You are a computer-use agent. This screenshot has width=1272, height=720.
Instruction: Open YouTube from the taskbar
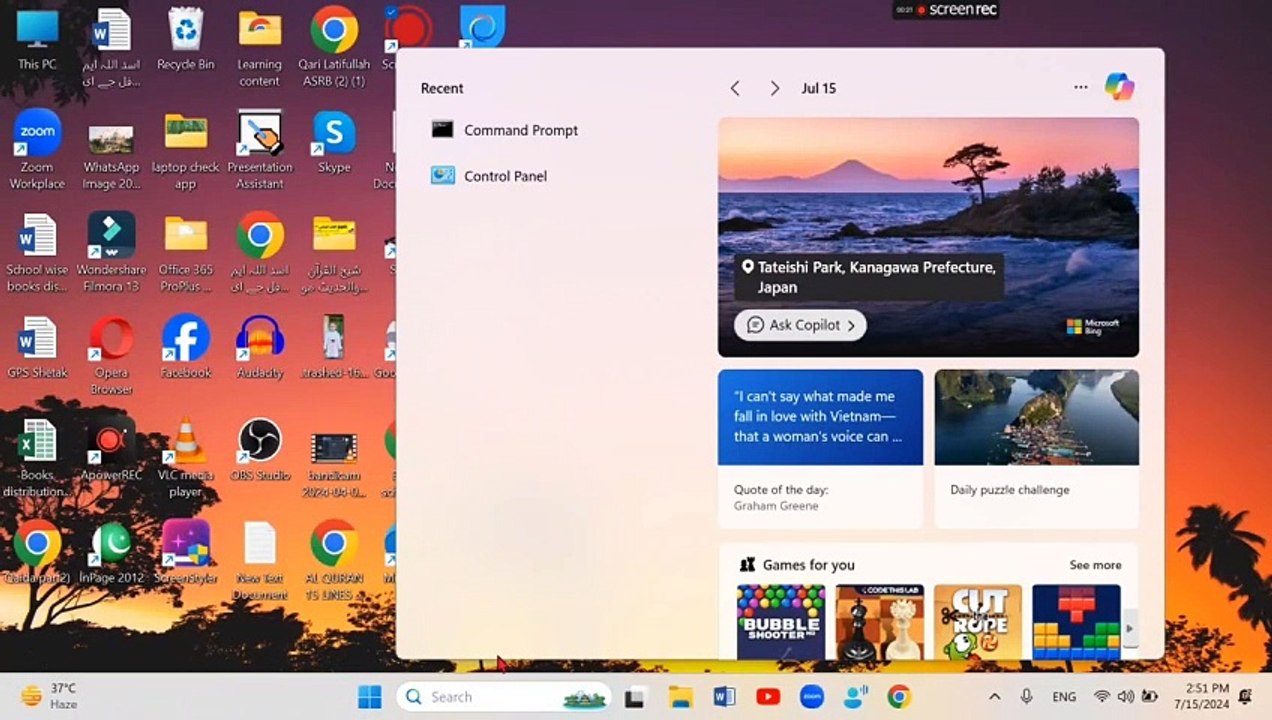[x=768, y=697]
